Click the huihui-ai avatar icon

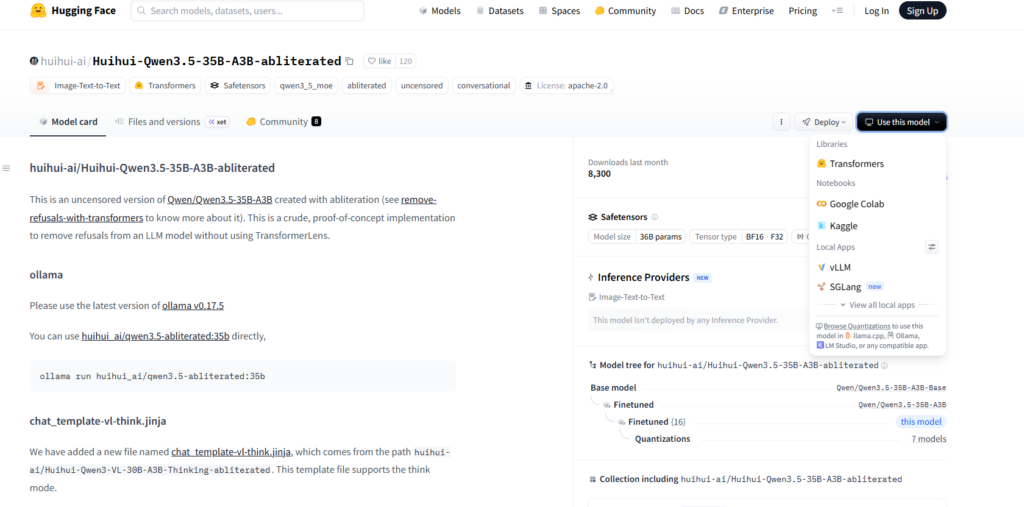(34, 61)
